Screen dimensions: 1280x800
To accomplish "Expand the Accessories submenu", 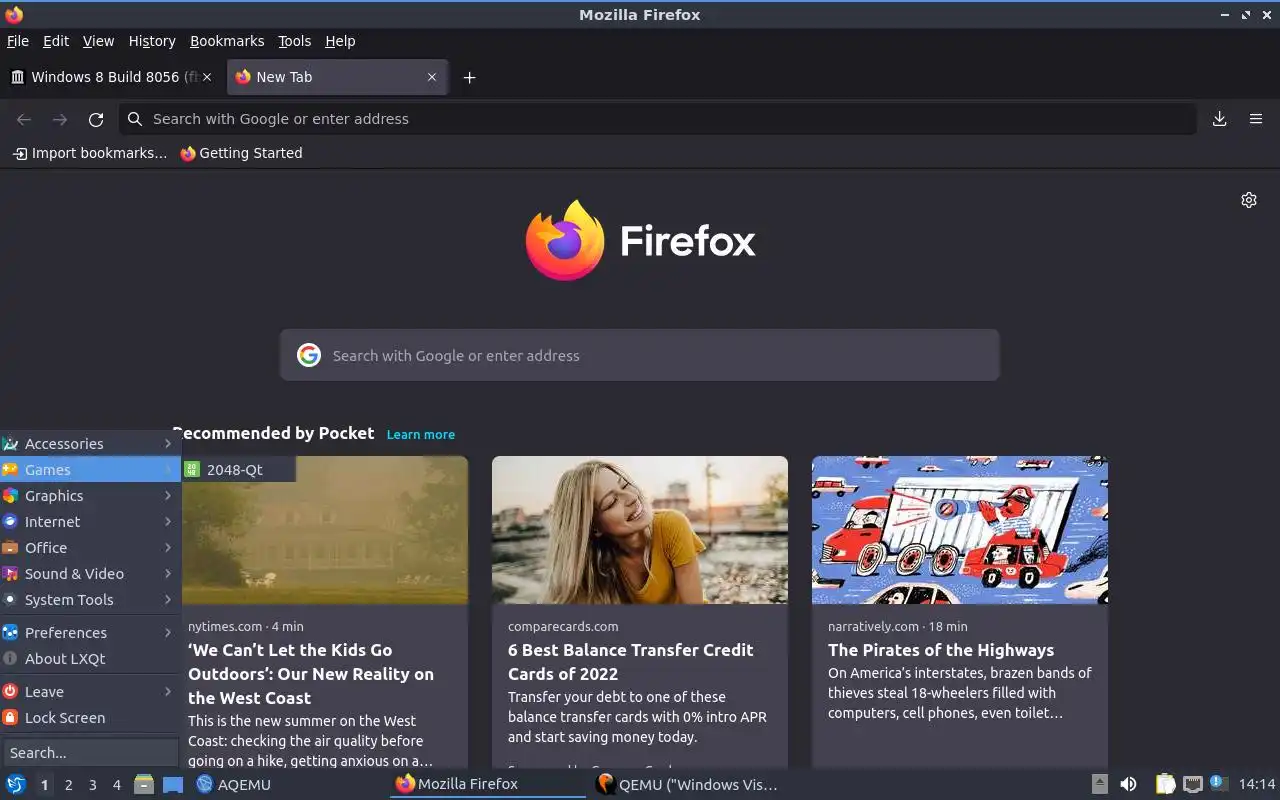I will 90,444.
